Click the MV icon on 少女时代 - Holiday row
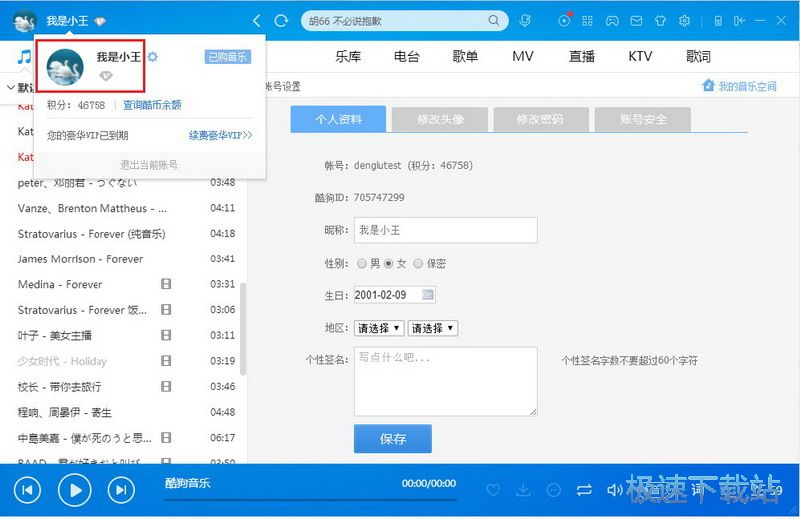Image resolution: width=800 pixels, height=519 pixels. coord(166,361)
